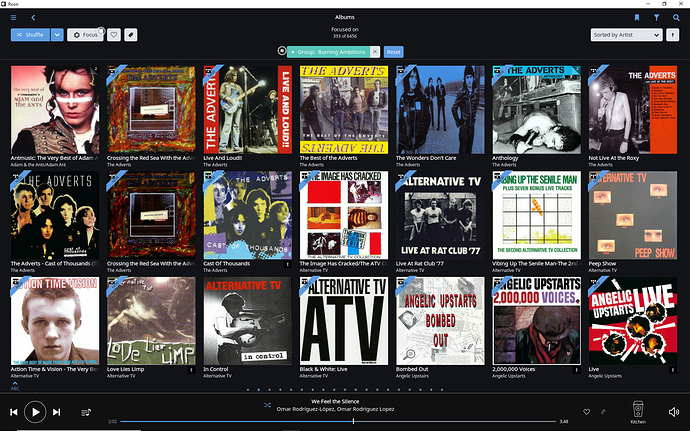Open Antmusic Very Best of Adam album

pyautogui.click(x=55, y=110)
